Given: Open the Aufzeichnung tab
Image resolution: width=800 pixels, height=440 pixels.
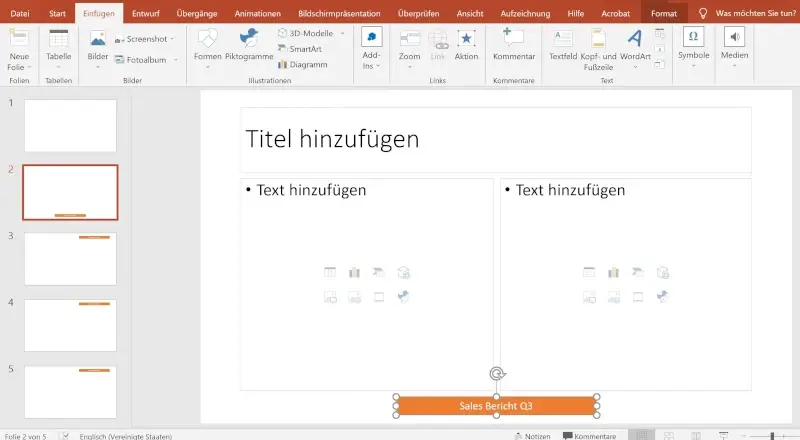Looking at the screenshot, I should (x=526, y=14).
